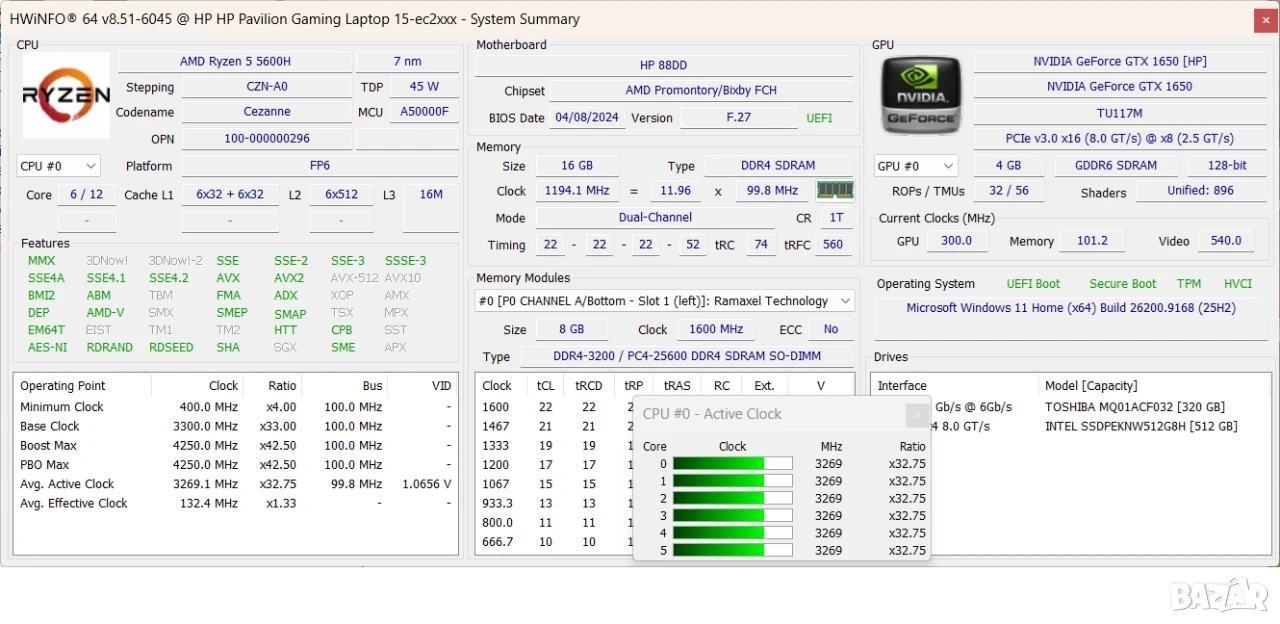Click the Dual-Channel memory mode field

[656, 217]
